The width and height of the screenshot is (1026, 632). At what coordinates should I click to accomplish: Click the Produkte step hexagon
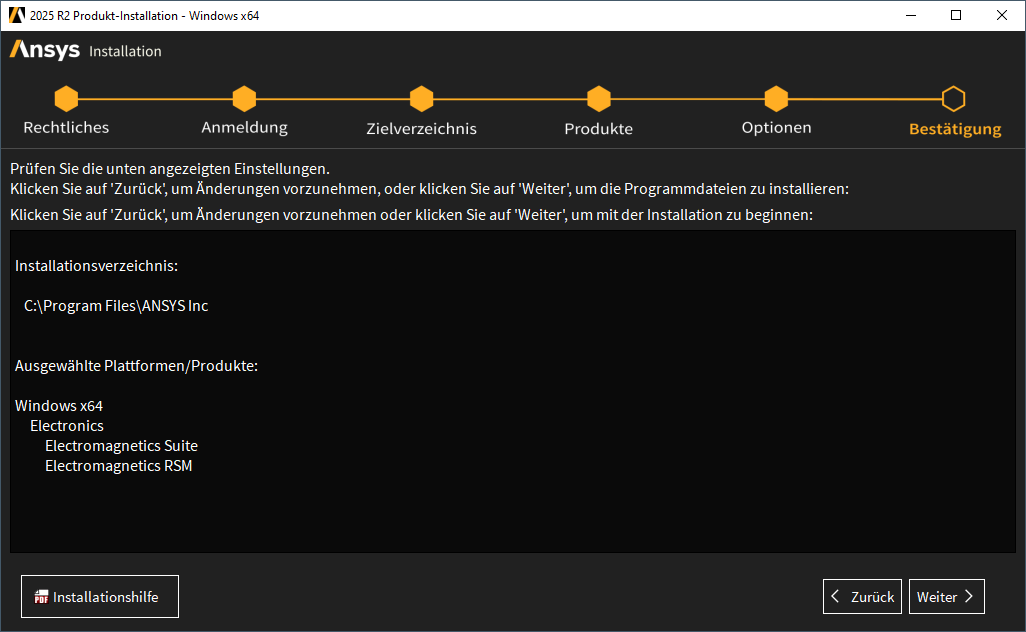coord(599,99)
